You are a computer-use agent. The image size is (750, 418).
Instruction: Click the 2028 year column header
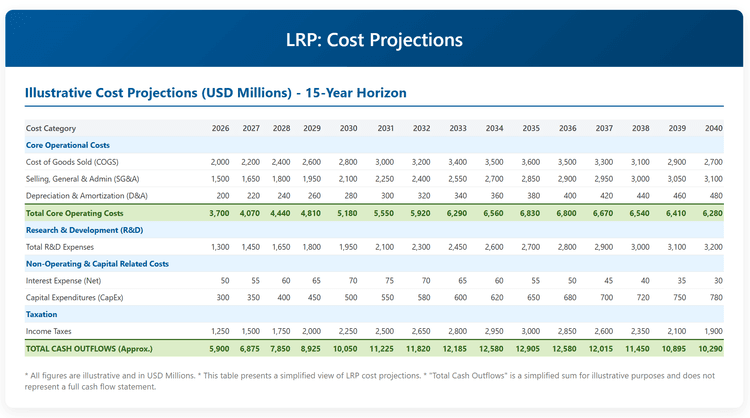281,128
